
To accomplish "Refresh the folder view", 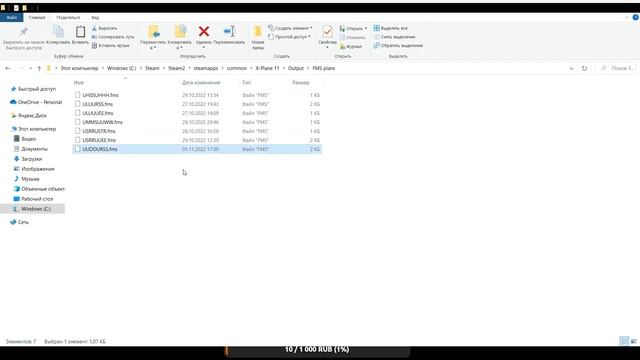I will coord(584,68).
